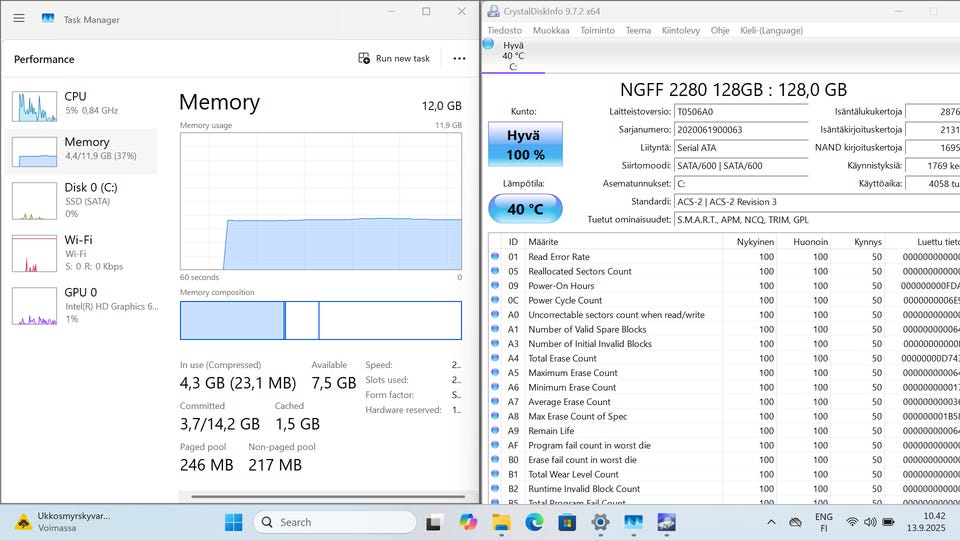Open the Task Manager hamburger navigation menu

coord(19,18)
